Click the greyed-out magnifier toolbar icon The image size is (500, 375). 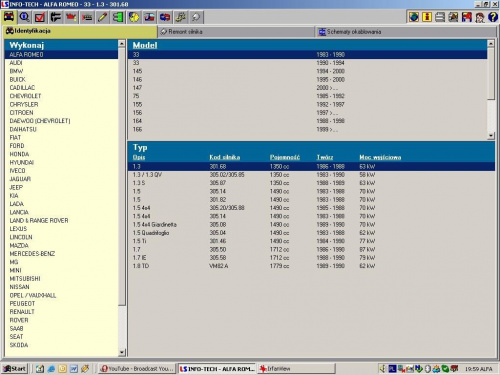196,17
